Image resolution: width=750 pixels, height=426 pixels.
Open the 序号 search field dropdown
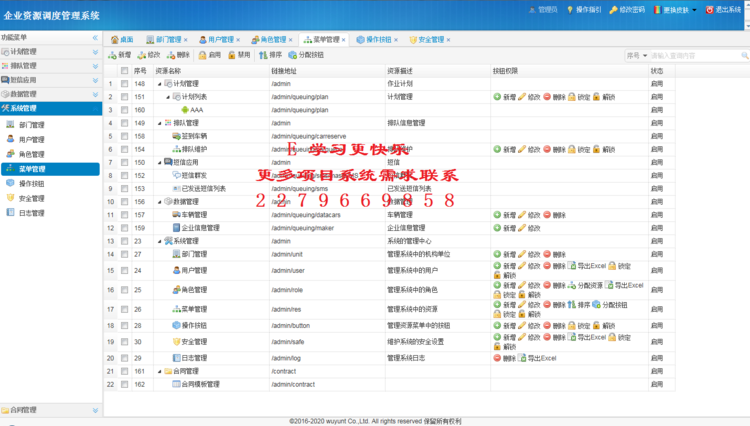pyautogui.click(x=645, y=56)
